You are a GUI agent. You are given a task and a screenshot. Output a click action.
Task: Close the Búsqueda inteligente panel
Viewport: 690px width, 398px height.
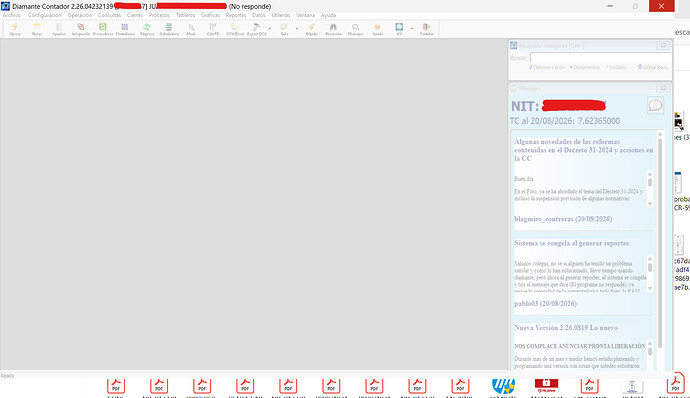(663, 45)
